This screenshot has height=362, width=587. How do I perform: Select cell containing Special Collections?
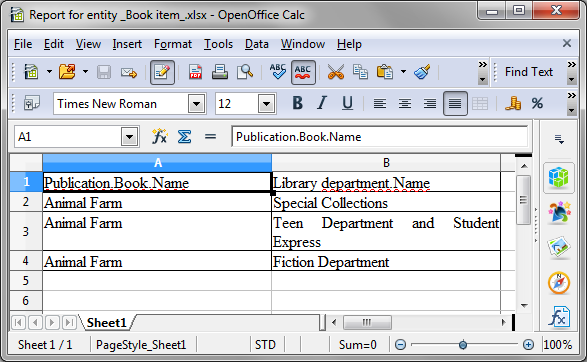(x=386, y=203)
